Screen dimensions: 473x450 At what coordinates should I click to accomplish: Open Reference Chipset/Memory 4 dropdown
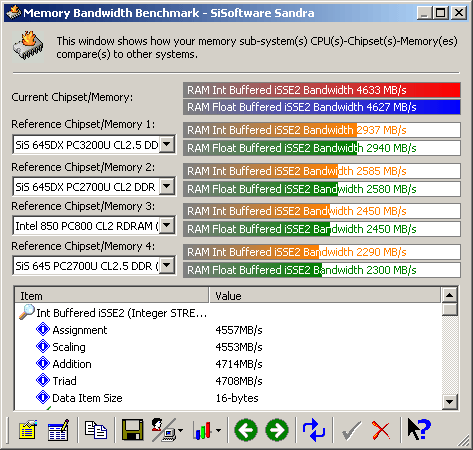tap(167, 265)
